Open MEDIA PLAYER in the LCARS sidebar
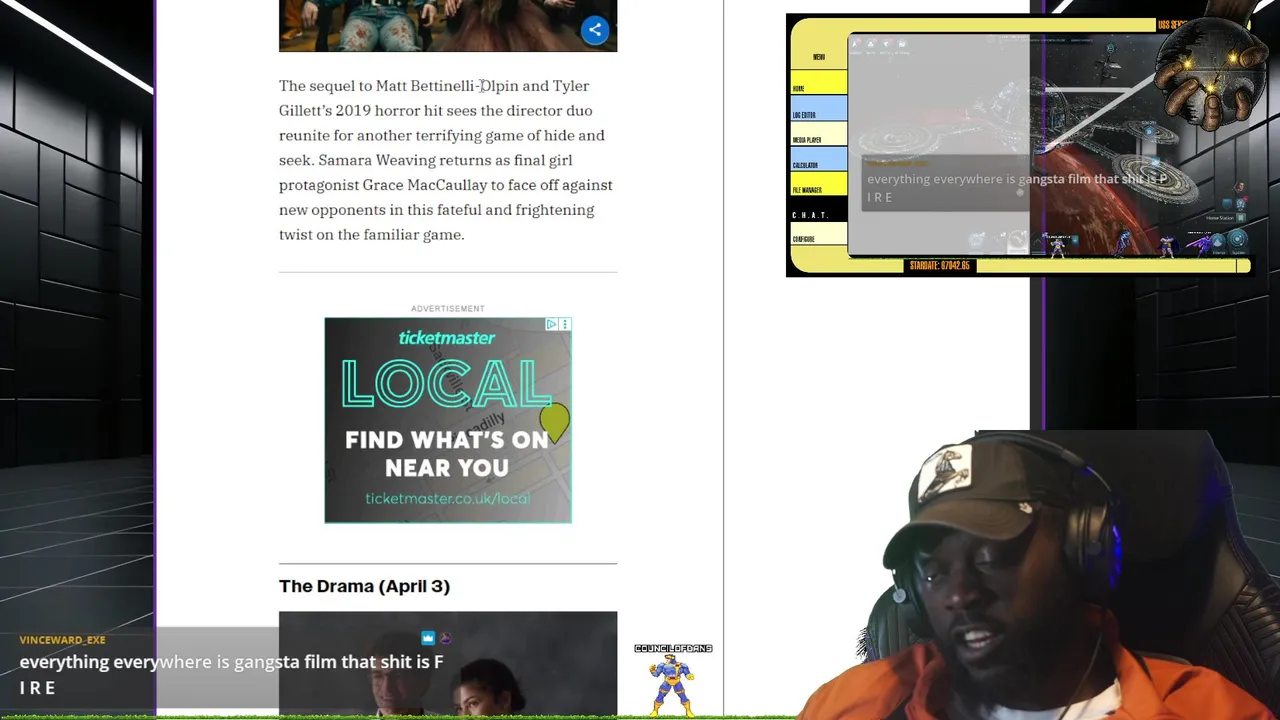The image size is (1280, 720). 819,134
